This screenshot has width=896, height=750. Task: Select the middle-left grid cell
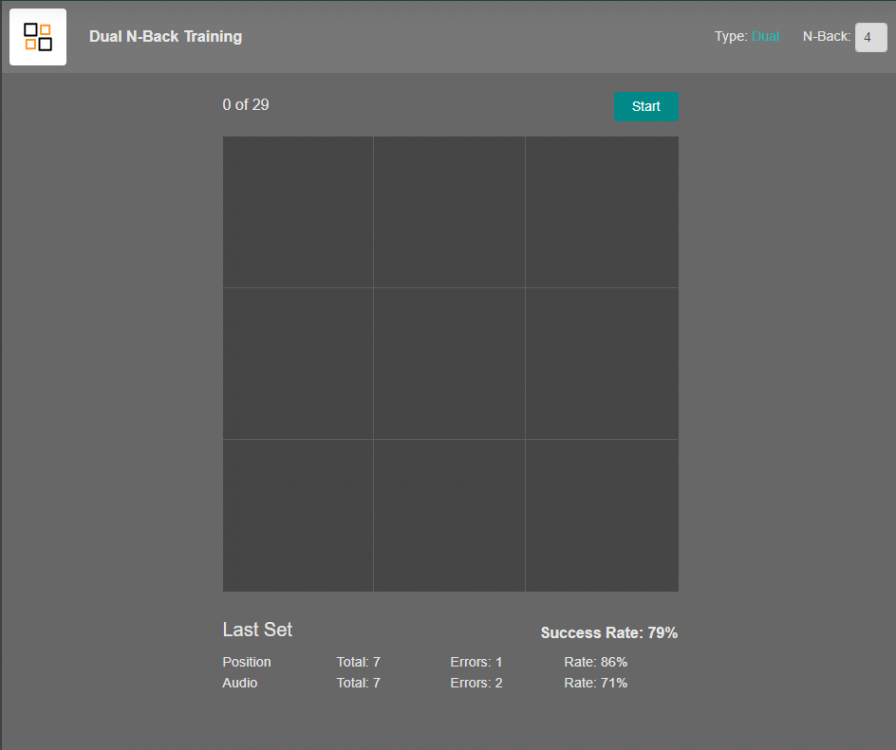(298, 363)
